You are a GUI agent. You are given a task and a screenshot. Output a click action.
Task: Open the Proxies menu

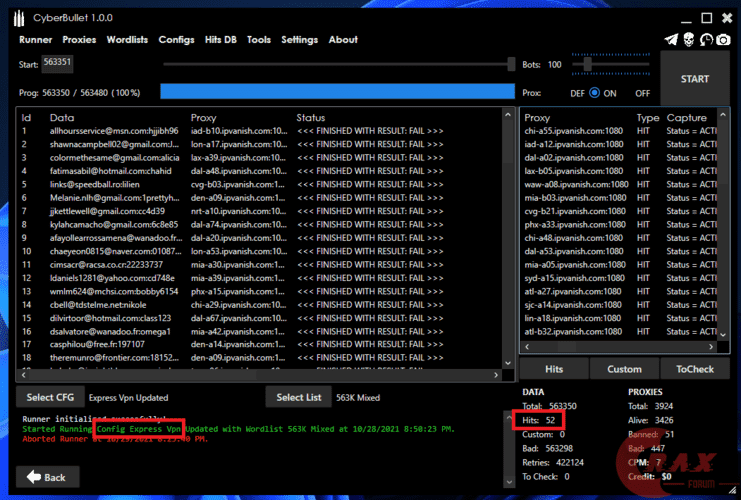pyautogui.click(x=79, y=40)
